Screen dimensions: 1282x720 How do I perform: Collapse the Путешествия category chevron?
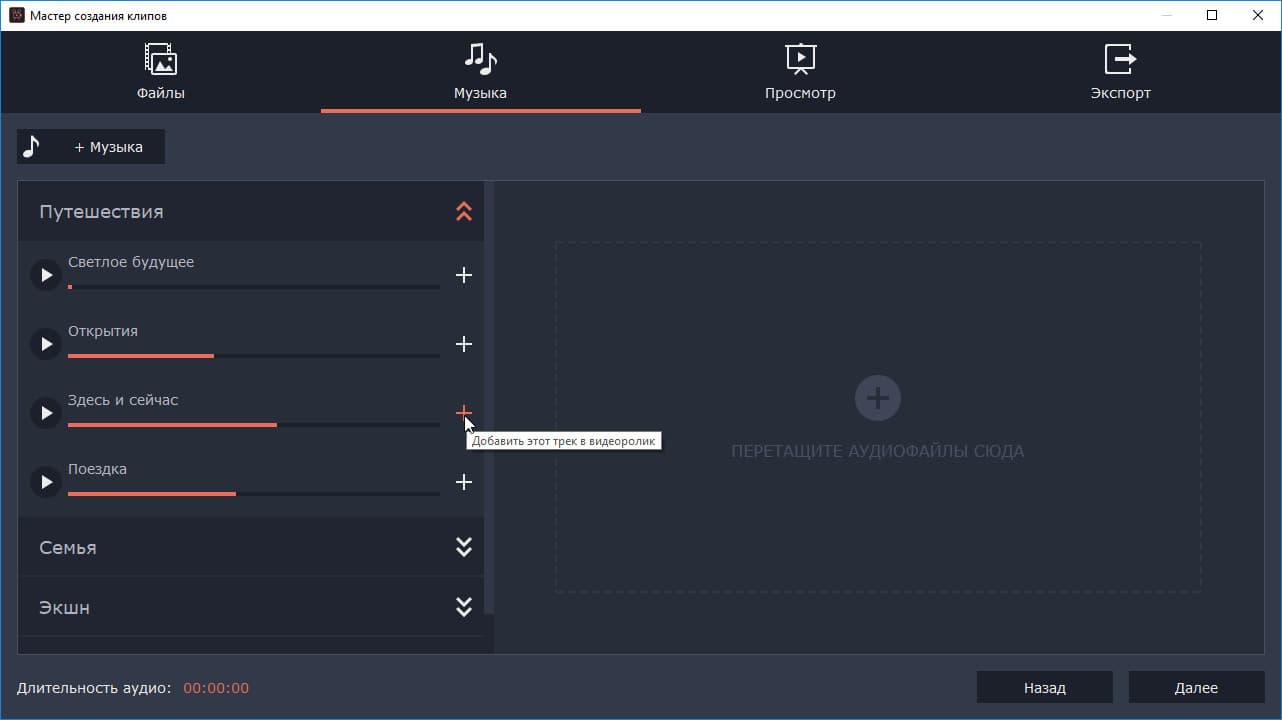(x=464, y=211)
